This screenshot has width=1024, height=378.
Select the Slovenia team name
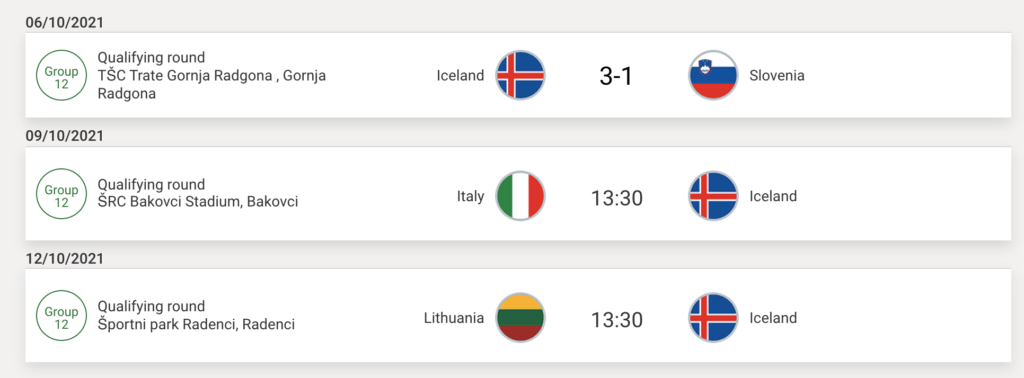[x=777, y=75]
